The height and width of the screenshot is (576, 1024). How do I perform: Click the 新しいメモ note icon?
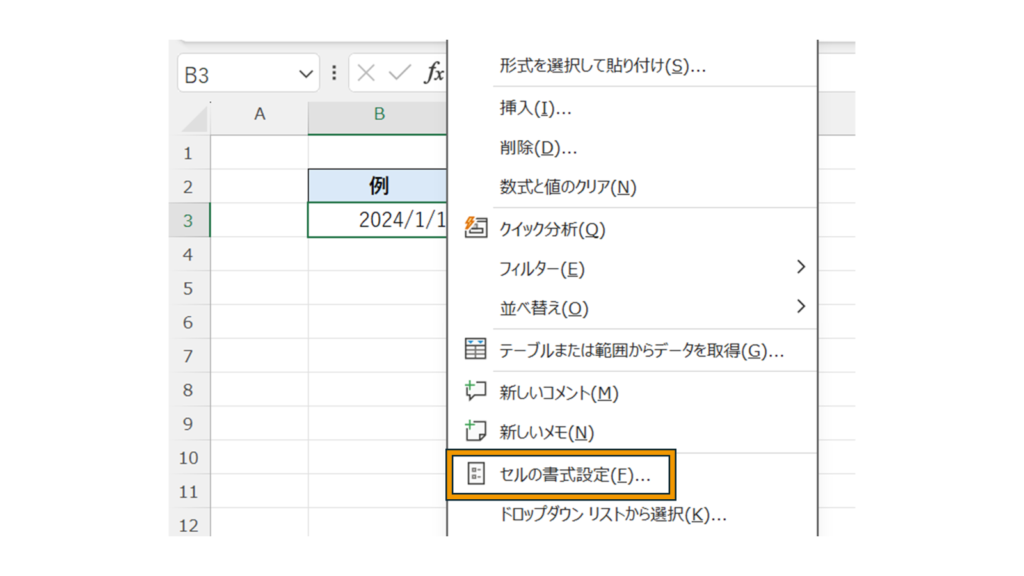[x=476, y=432]
